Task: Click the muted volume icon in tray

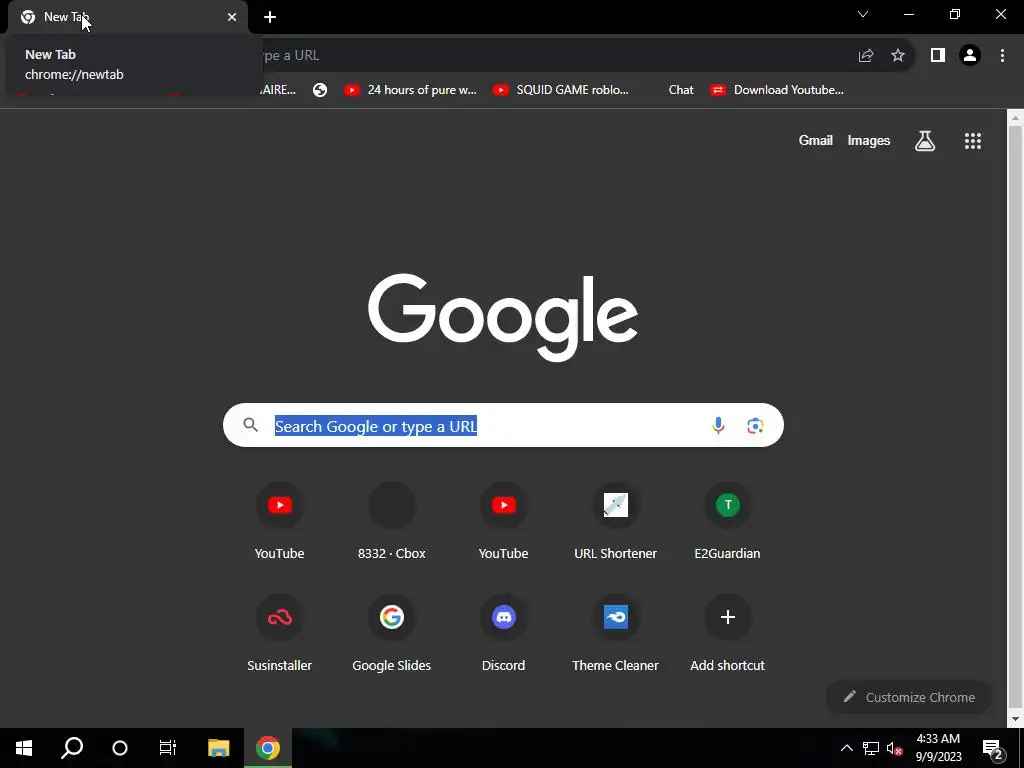Action: click(894, 748)
